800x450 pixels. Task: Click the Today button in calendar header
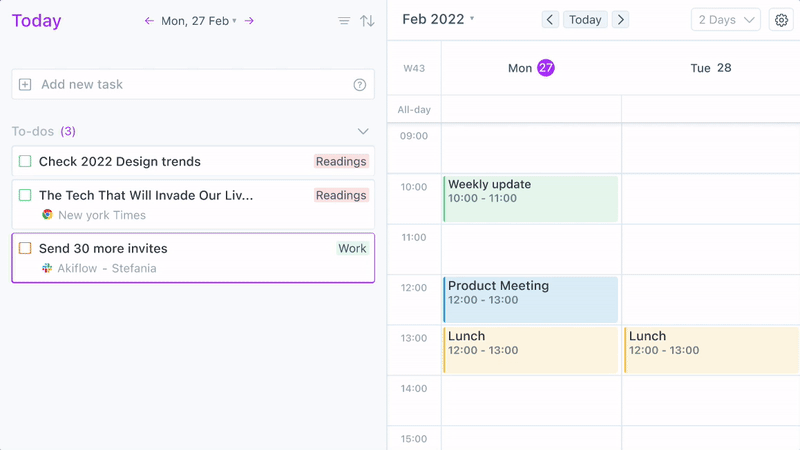pyautogui.click(x=585, y=20)
